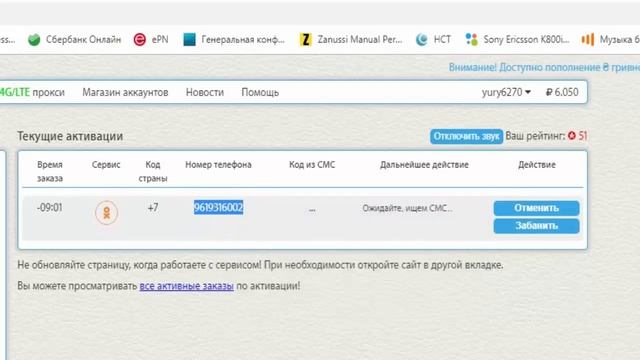Open the Сбербанк Онлайн bookmark
The image size is (640, 360).
point(74,40)
